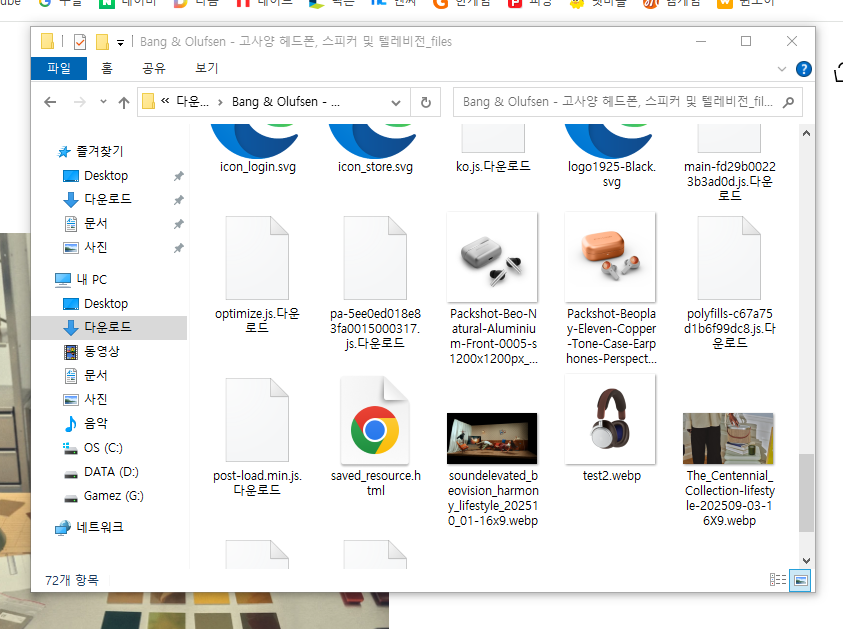Image resolution: width=843 pixels, height=629 pixels.
Task: Switch to details view layout icon
Action: tap(777, 580)
